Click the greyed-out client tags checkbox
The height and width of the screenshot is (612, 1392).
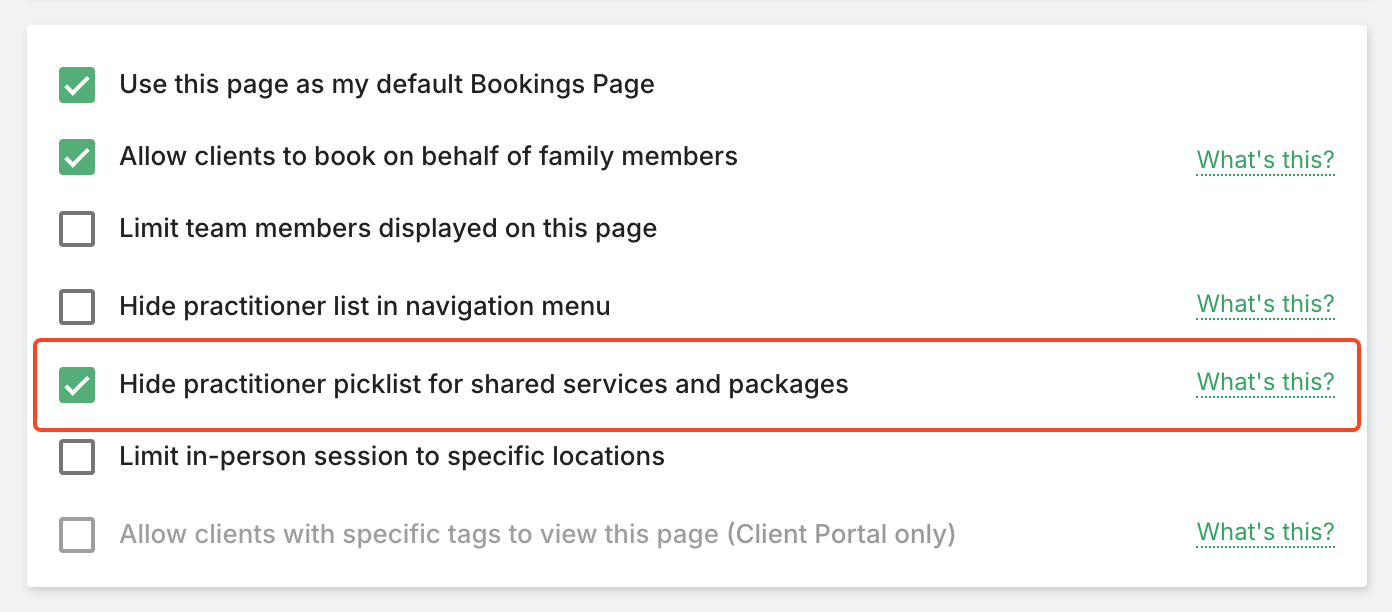pos(77,535)
